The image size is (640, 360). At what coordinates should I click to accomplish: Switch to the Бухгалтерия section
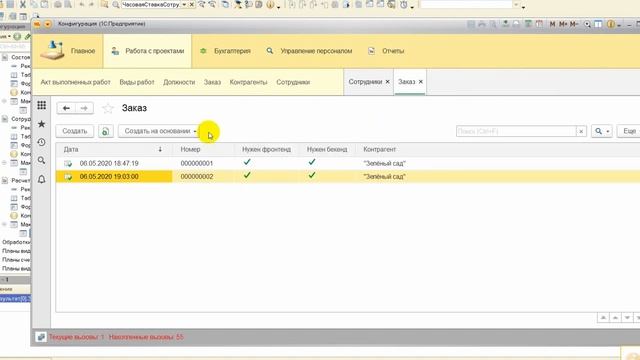[x=225, y=51]
